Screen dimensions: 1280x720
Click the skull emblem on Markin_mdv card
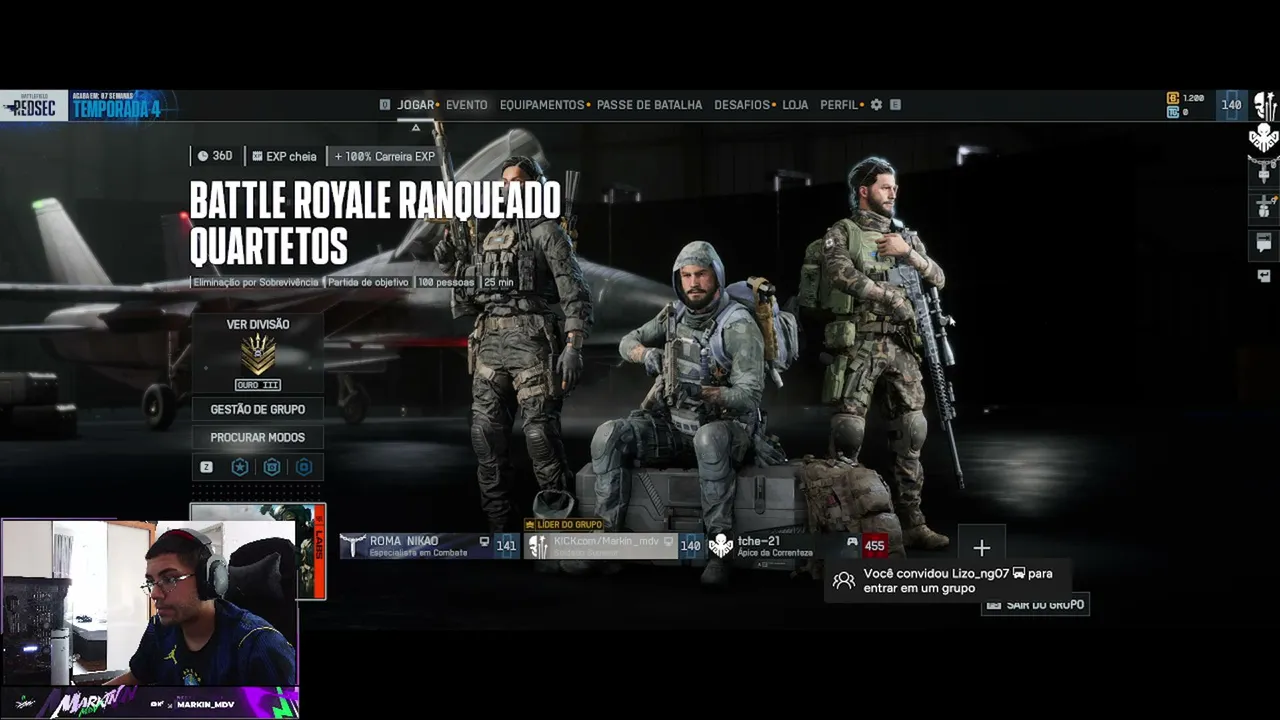pos(538,546)
